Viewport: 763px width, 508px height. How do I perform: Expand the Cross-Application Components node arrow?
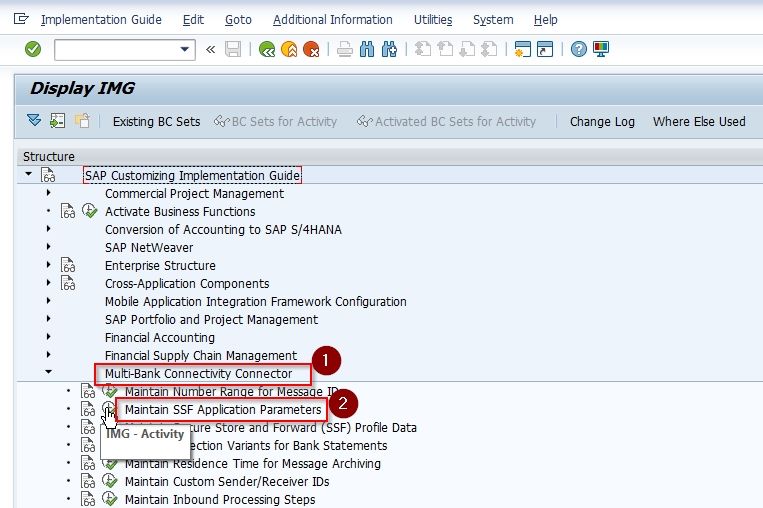pyautogui.click(x=48, y=283)
